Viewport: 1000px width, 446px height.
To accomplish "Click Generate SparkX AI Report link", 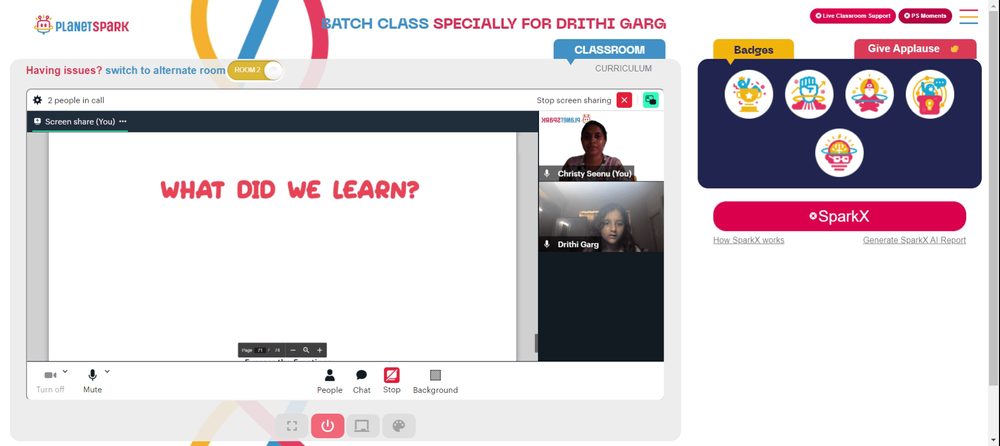I will click(x=914, y=241).
